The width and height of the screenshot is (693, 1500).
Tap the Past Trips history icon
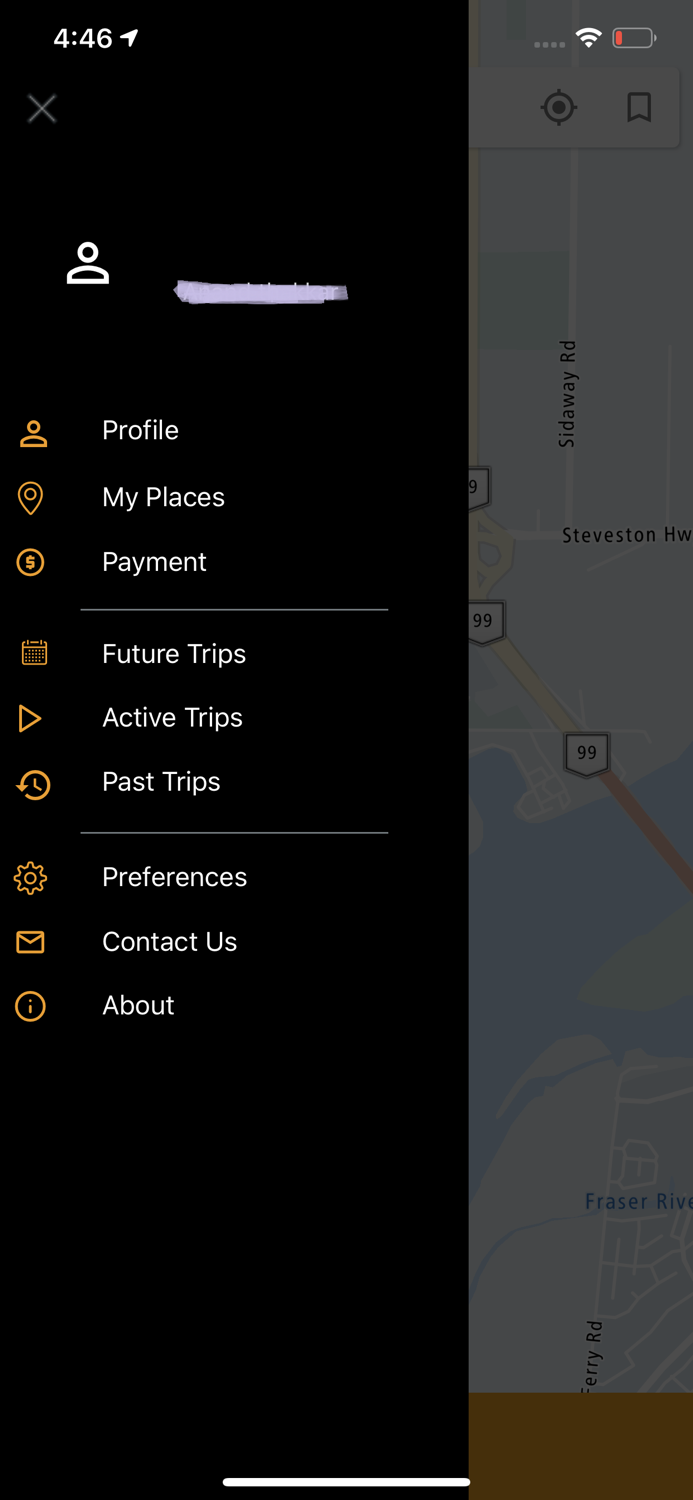pyautogui.click(x=33, y=784)
